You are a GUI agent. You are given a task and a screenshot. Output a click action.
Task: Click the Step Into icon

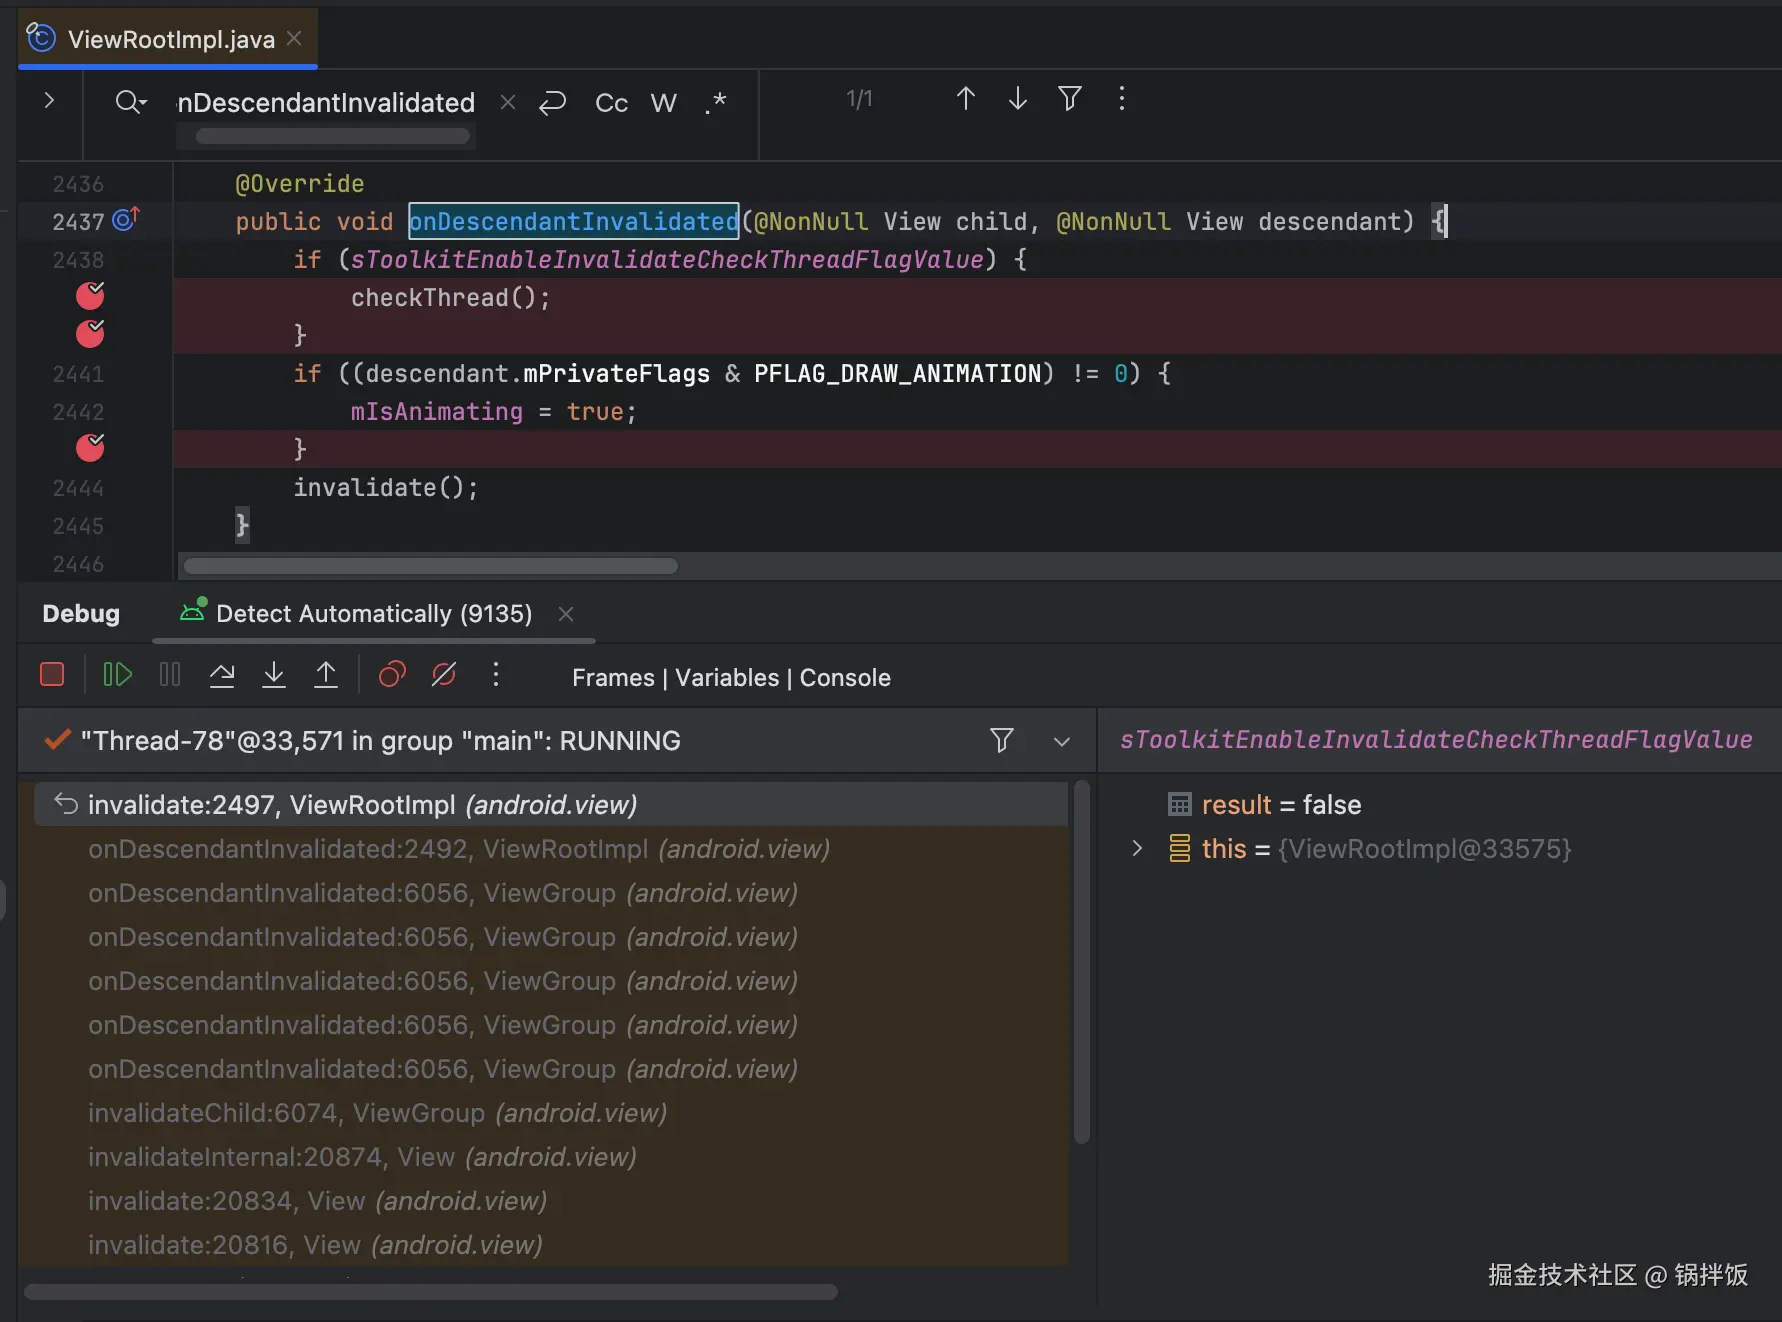tap(274, 675)
